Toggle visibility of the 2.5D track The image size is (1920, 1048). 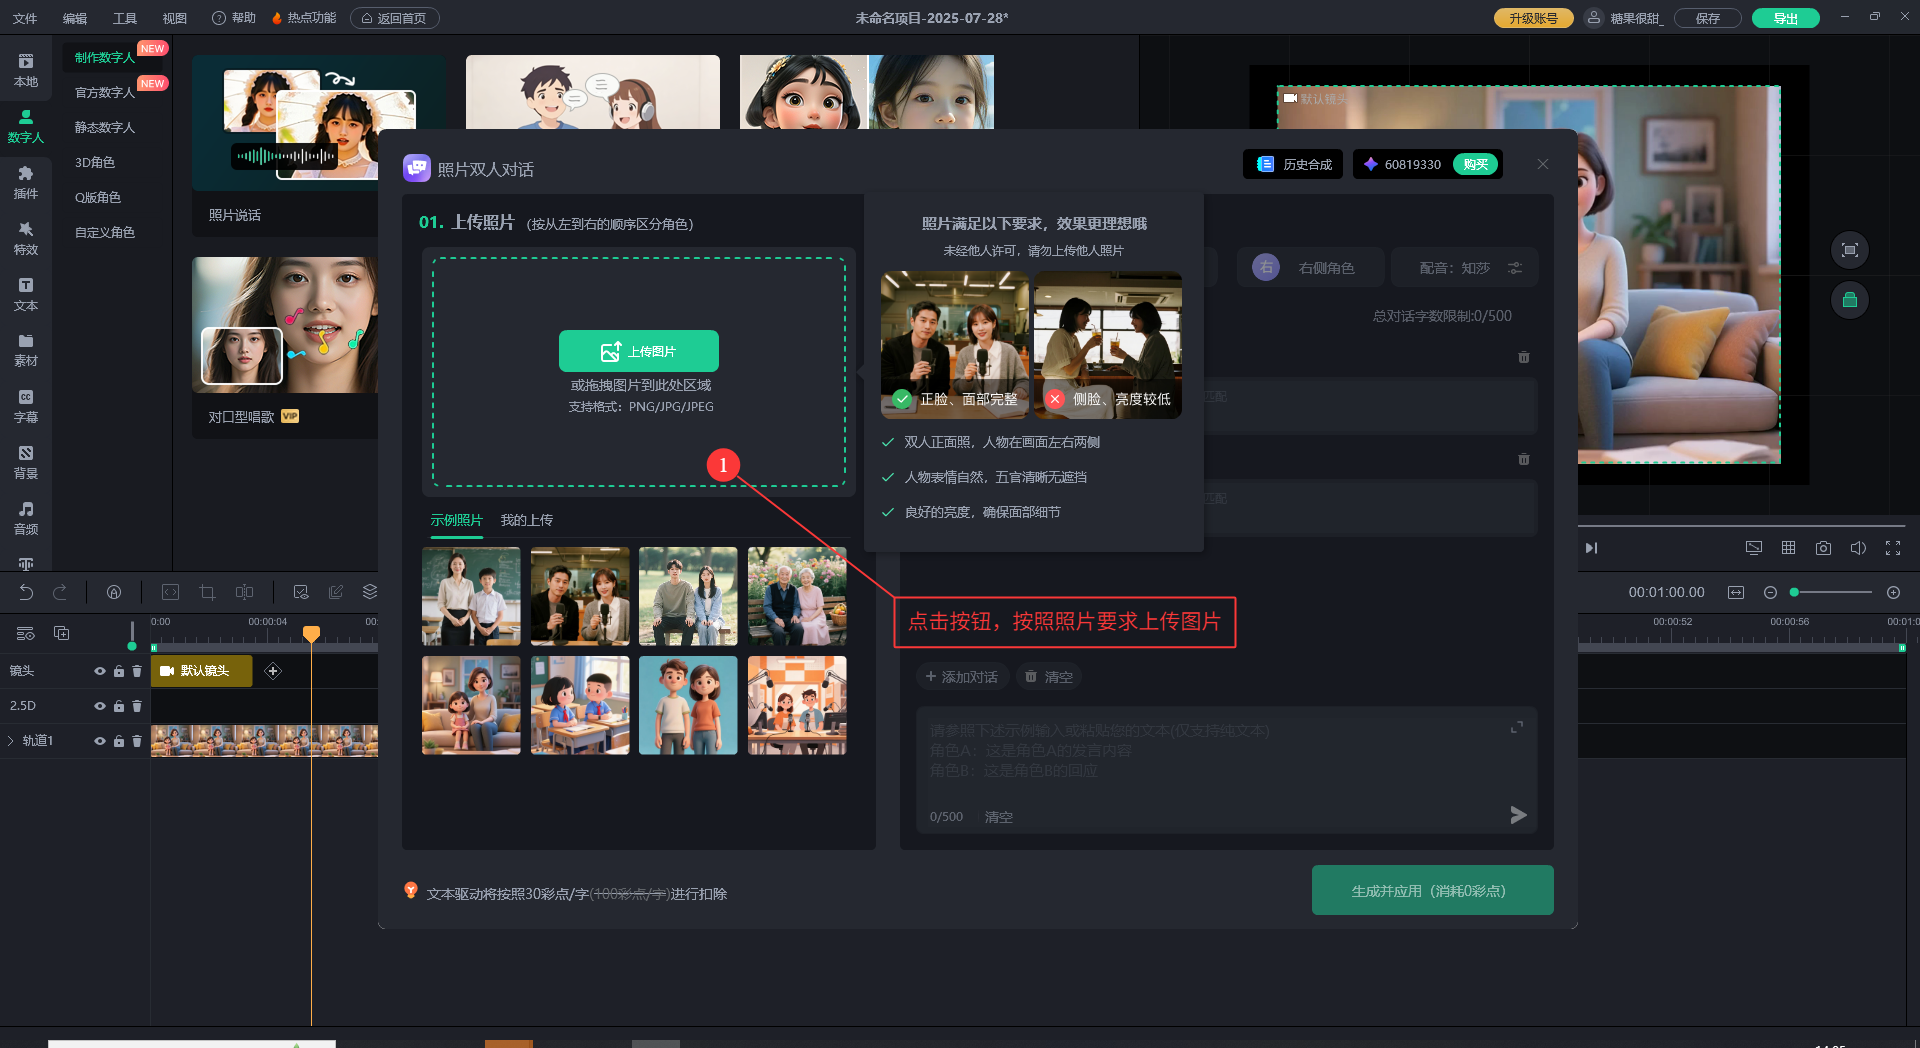coord(100,706)
